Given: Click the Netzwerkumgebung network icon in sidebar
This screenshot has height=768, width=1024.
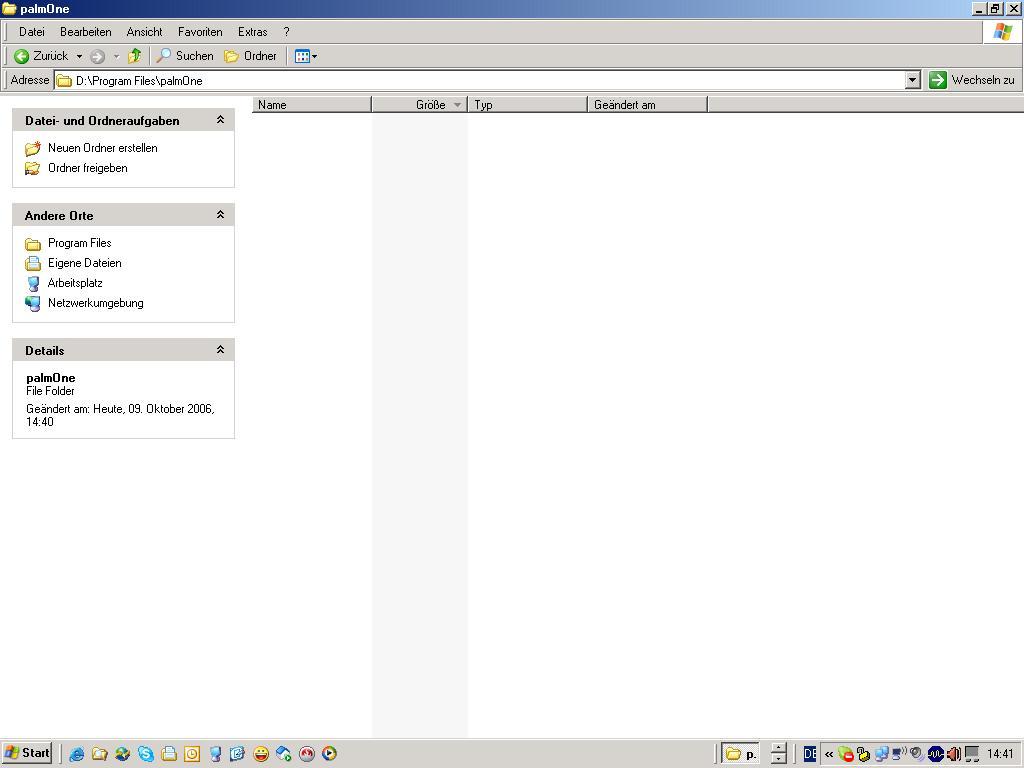Looking at the screenshot, I should (33, 304).
